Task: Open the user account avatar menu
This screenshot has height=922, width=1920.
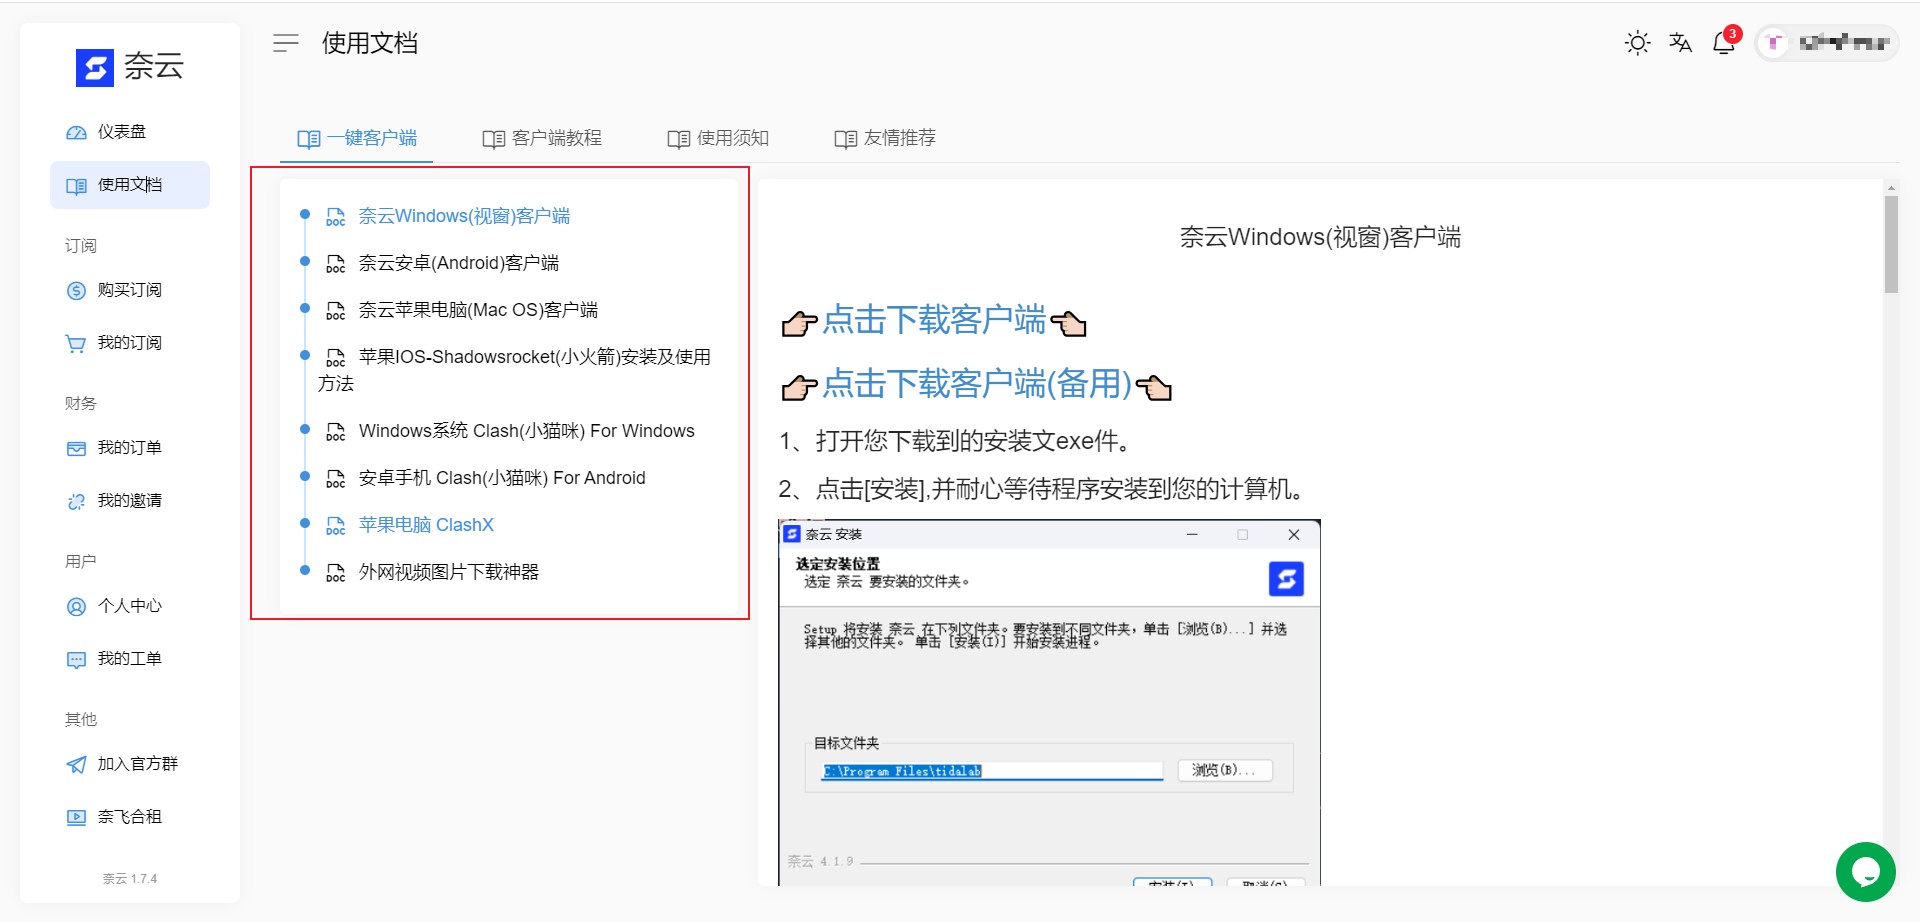Action: tap(1826, 43)
